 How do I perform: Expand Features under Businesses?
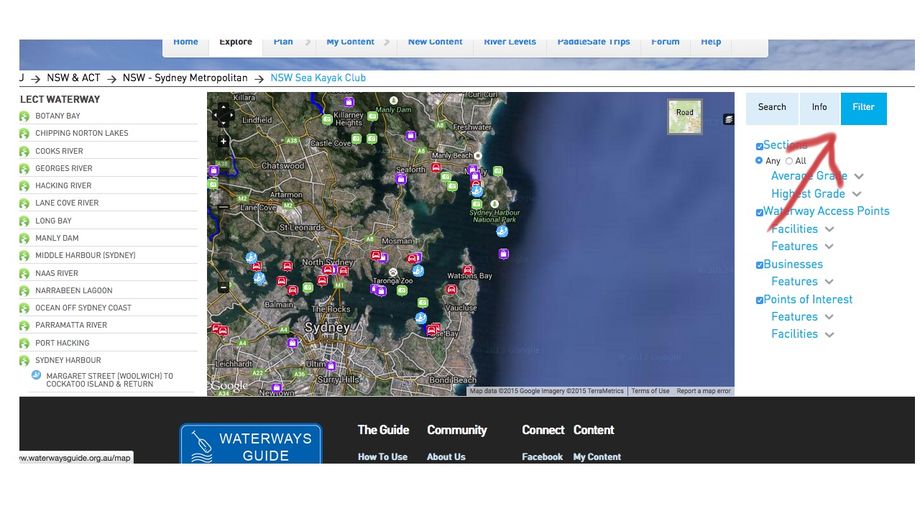[x=829, y=282]
